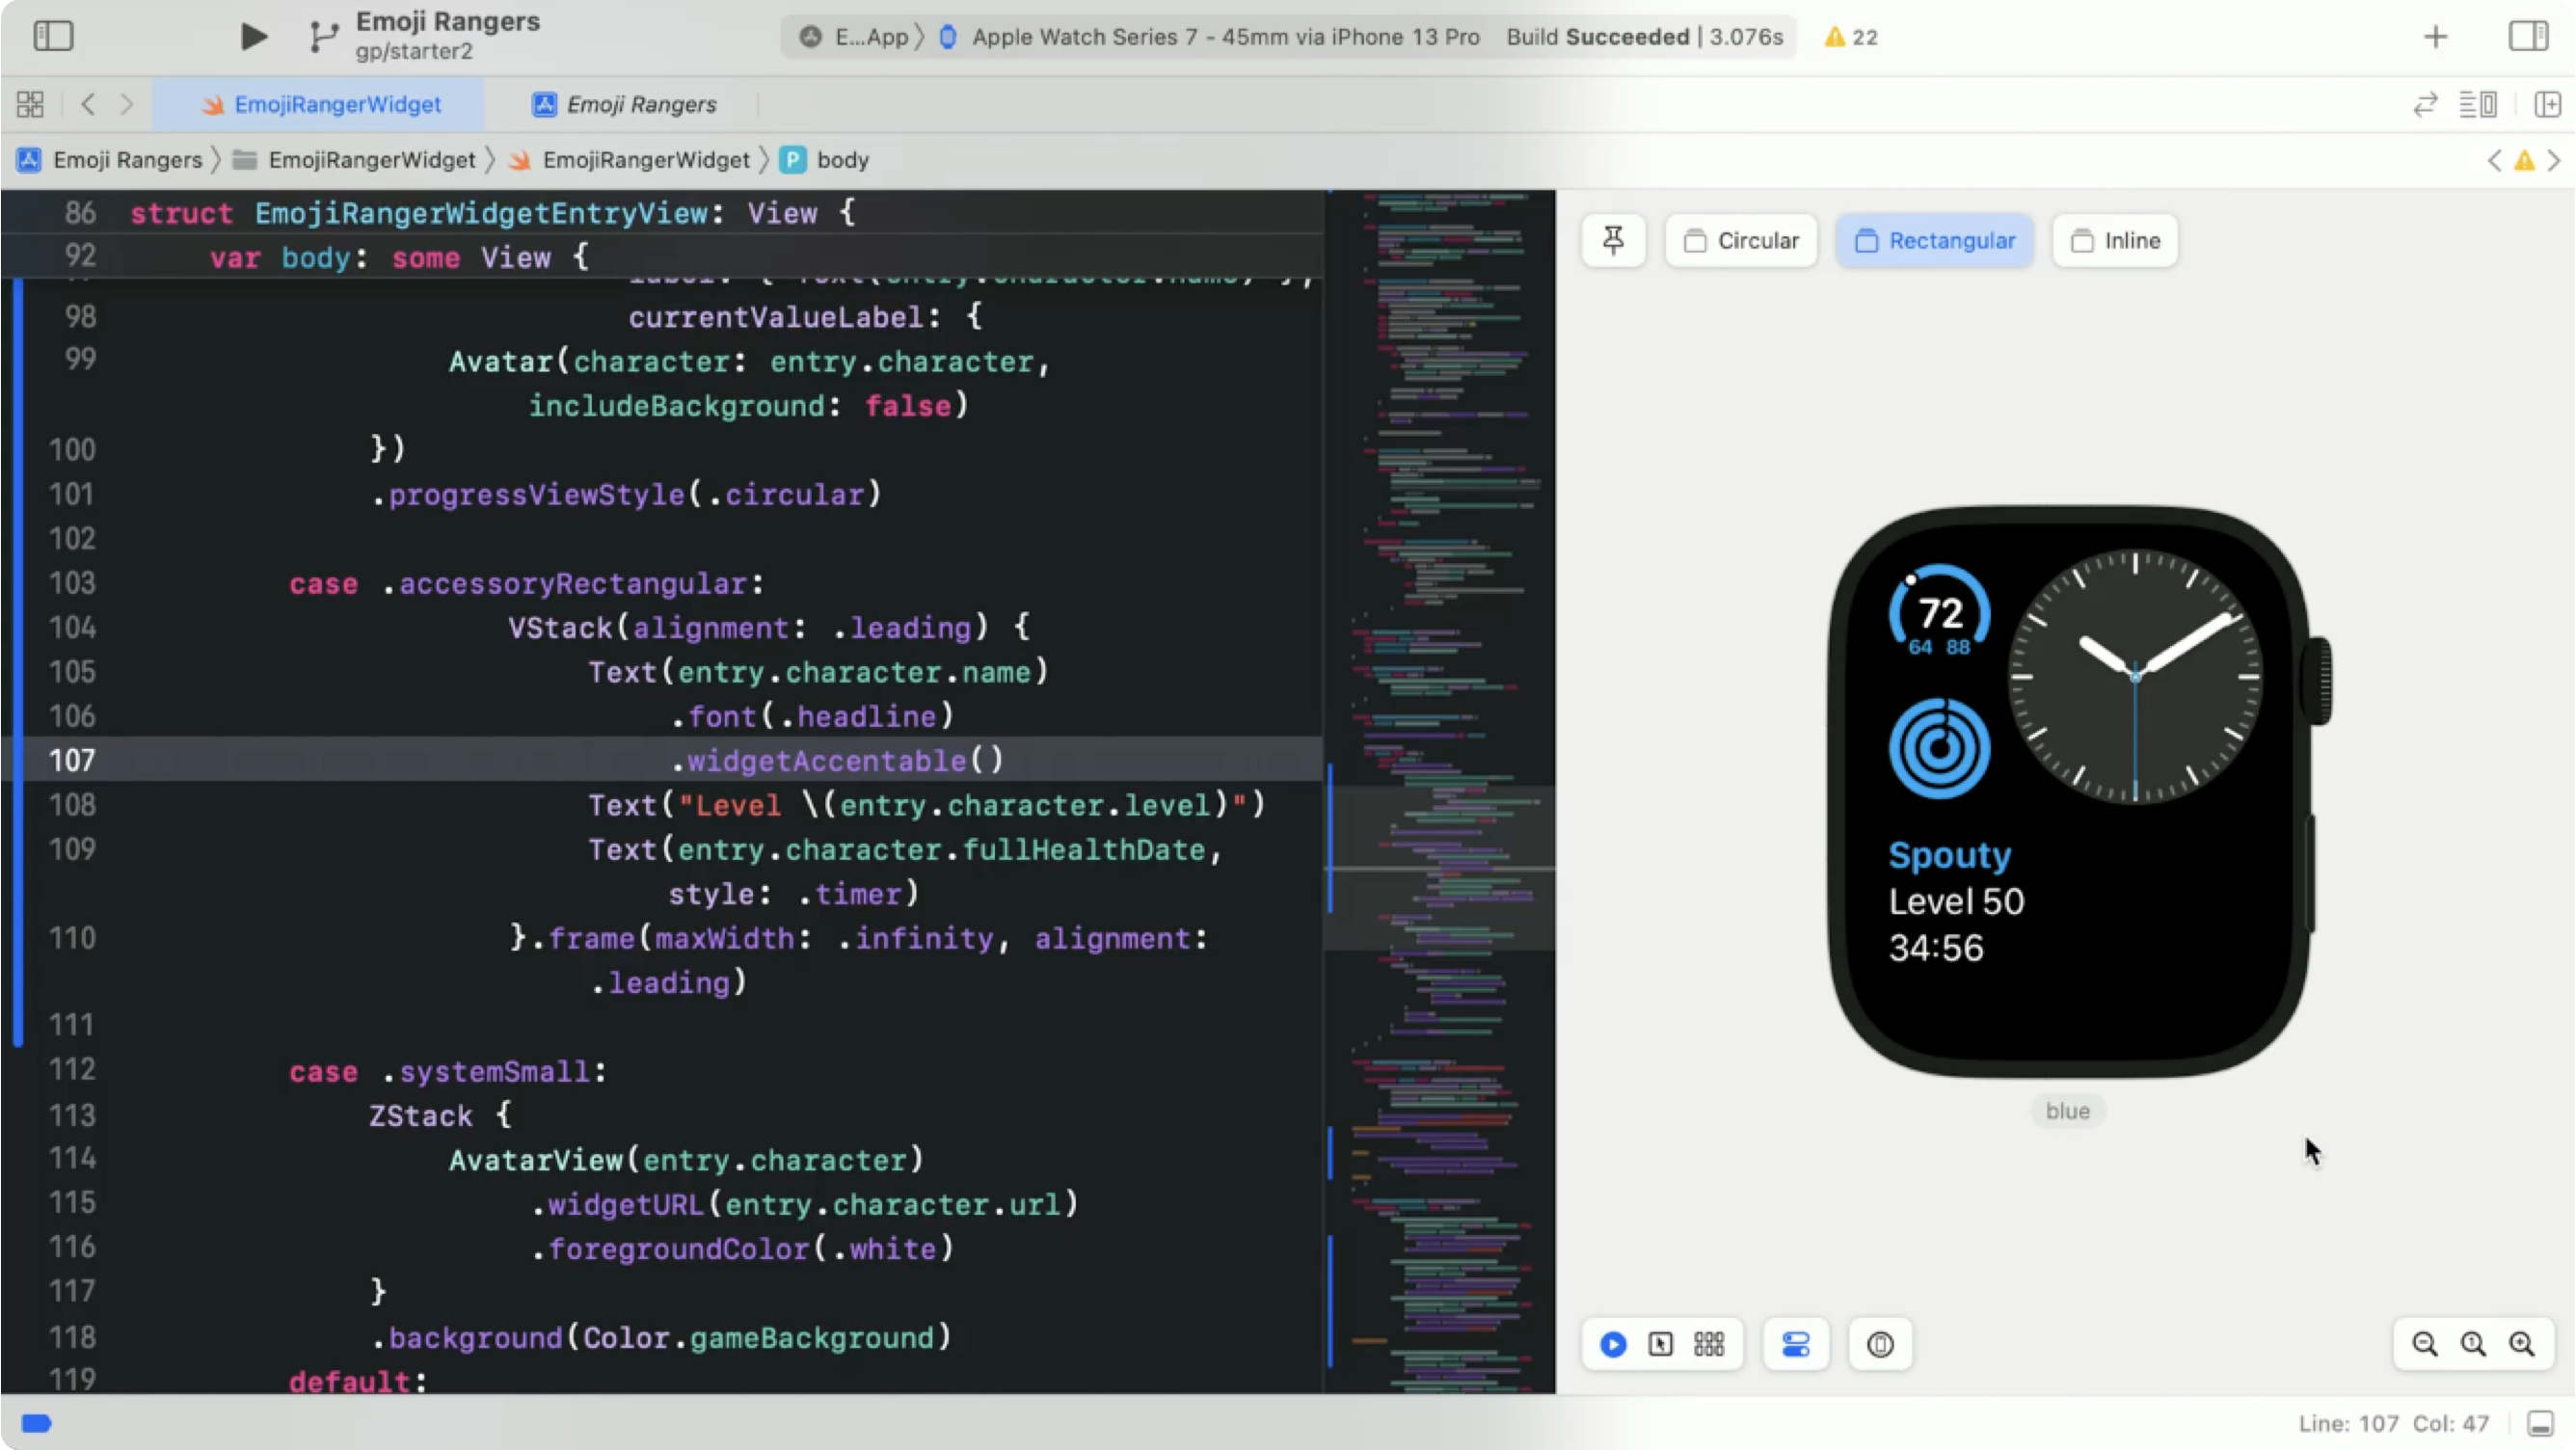Switch to selectable preview mode
Image resolution: width=2576 pixels, height=1450 pixels.
pyautogui.click(x=1660, y=1344)
